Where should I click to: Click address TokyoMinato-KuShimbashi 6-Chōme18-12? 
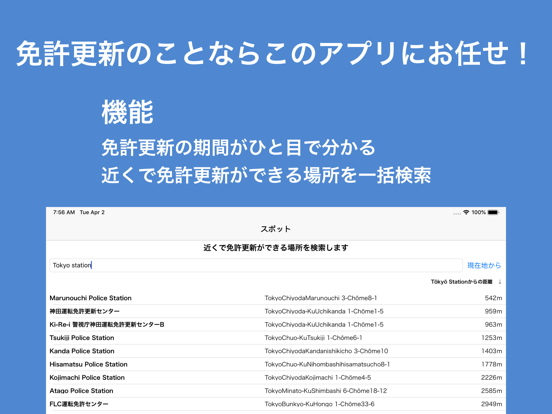[326, 391]
